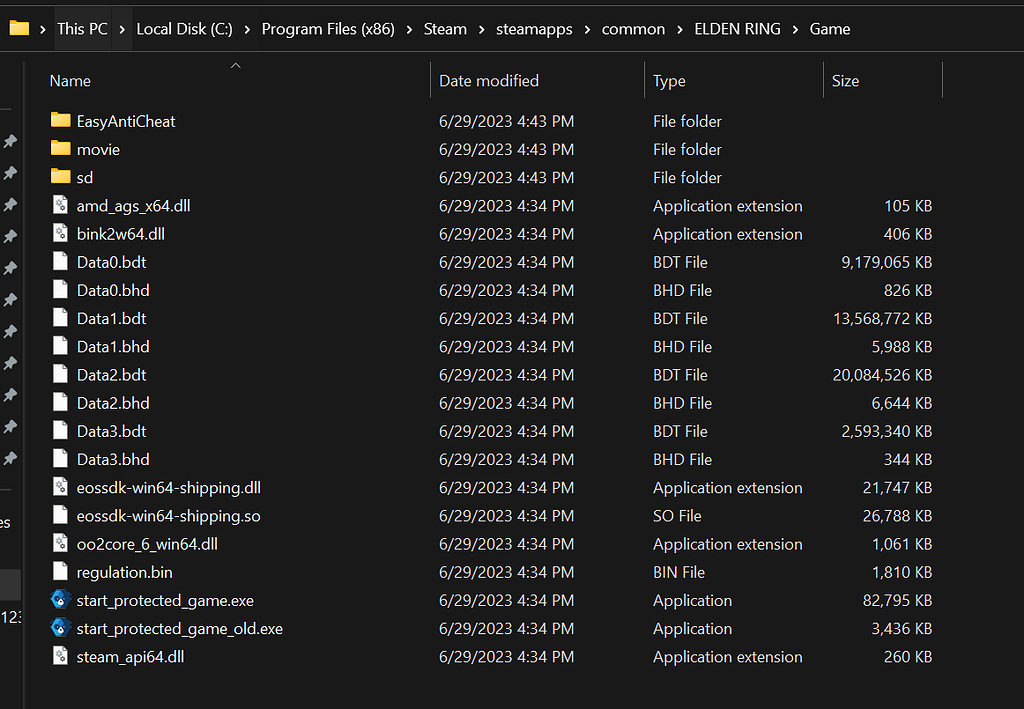Select the Data2.bdt file row

491,375
